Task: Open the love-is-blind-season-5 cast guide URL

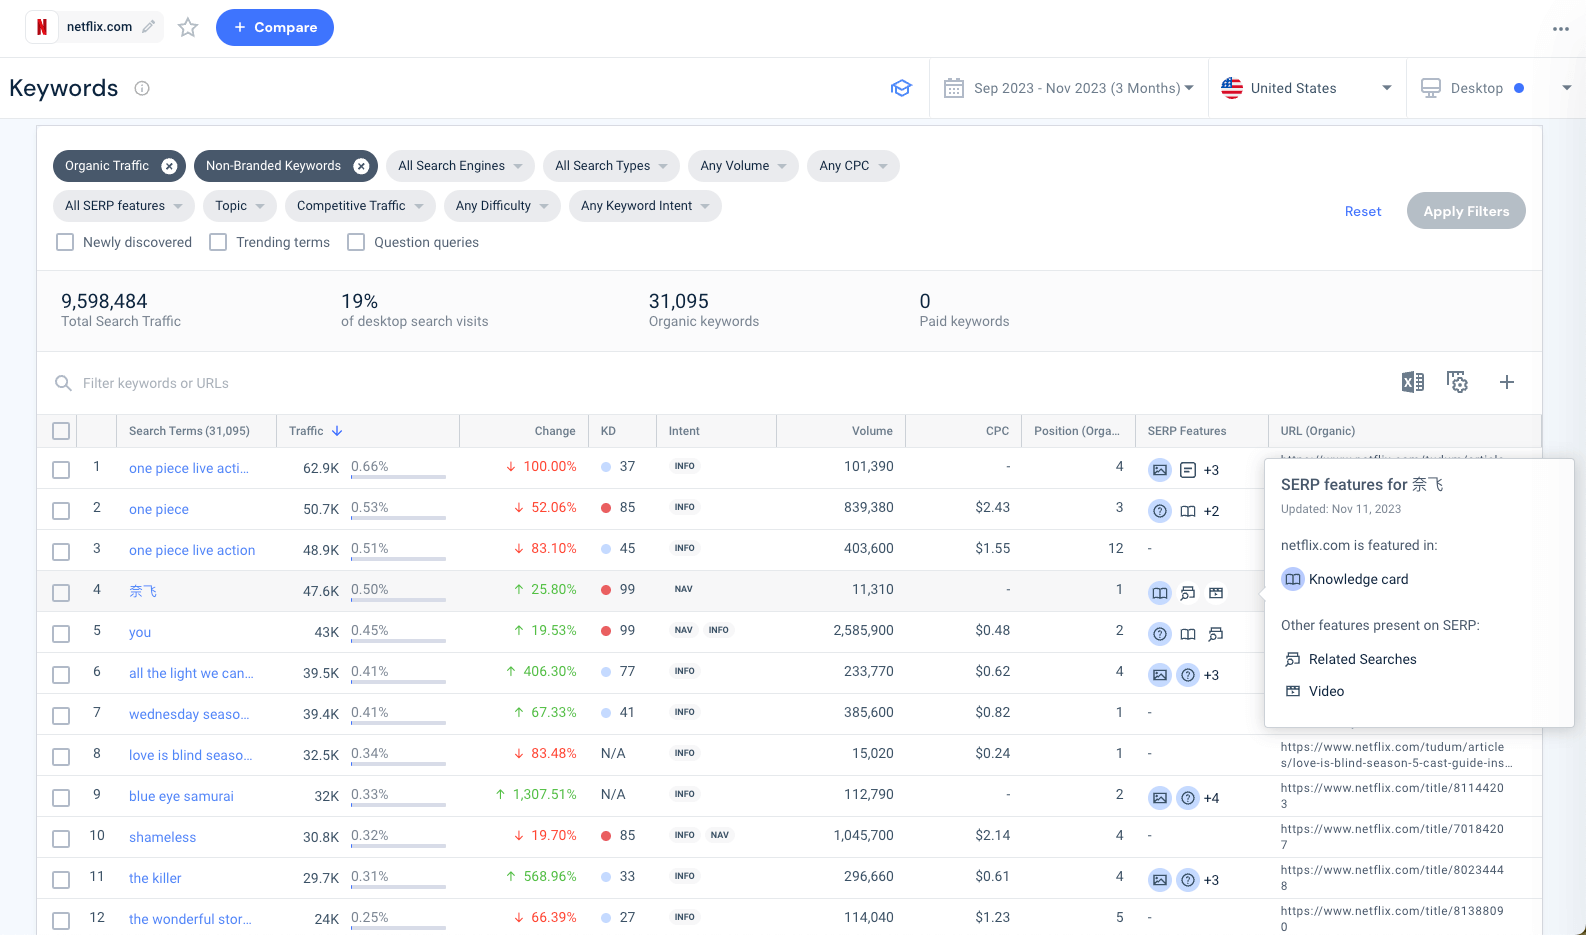Action: pyautogui.click(x=1396, y=755)
